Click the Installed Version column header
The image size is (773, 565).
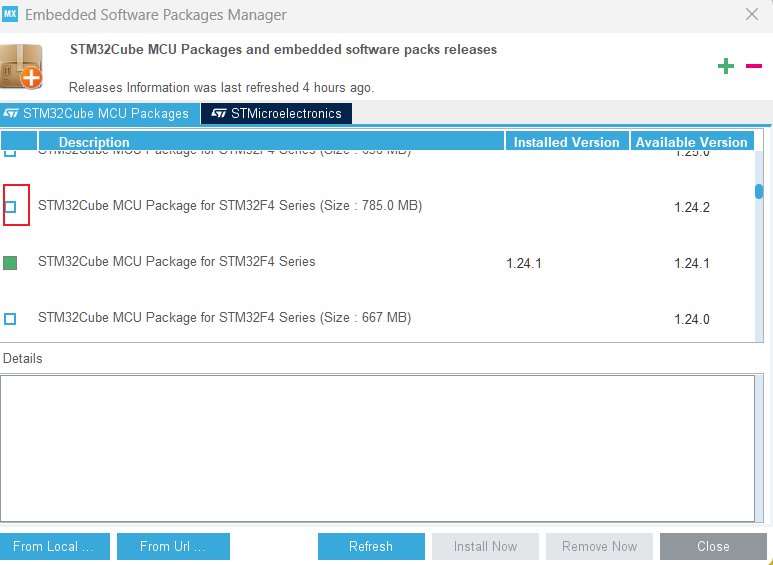click(567, 142)
